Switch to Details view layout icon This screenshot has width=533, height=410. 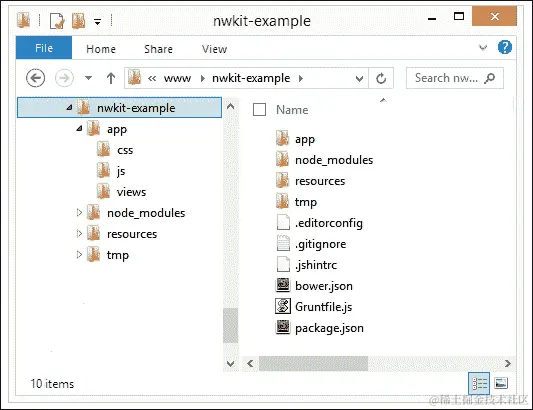pos(479,383)
